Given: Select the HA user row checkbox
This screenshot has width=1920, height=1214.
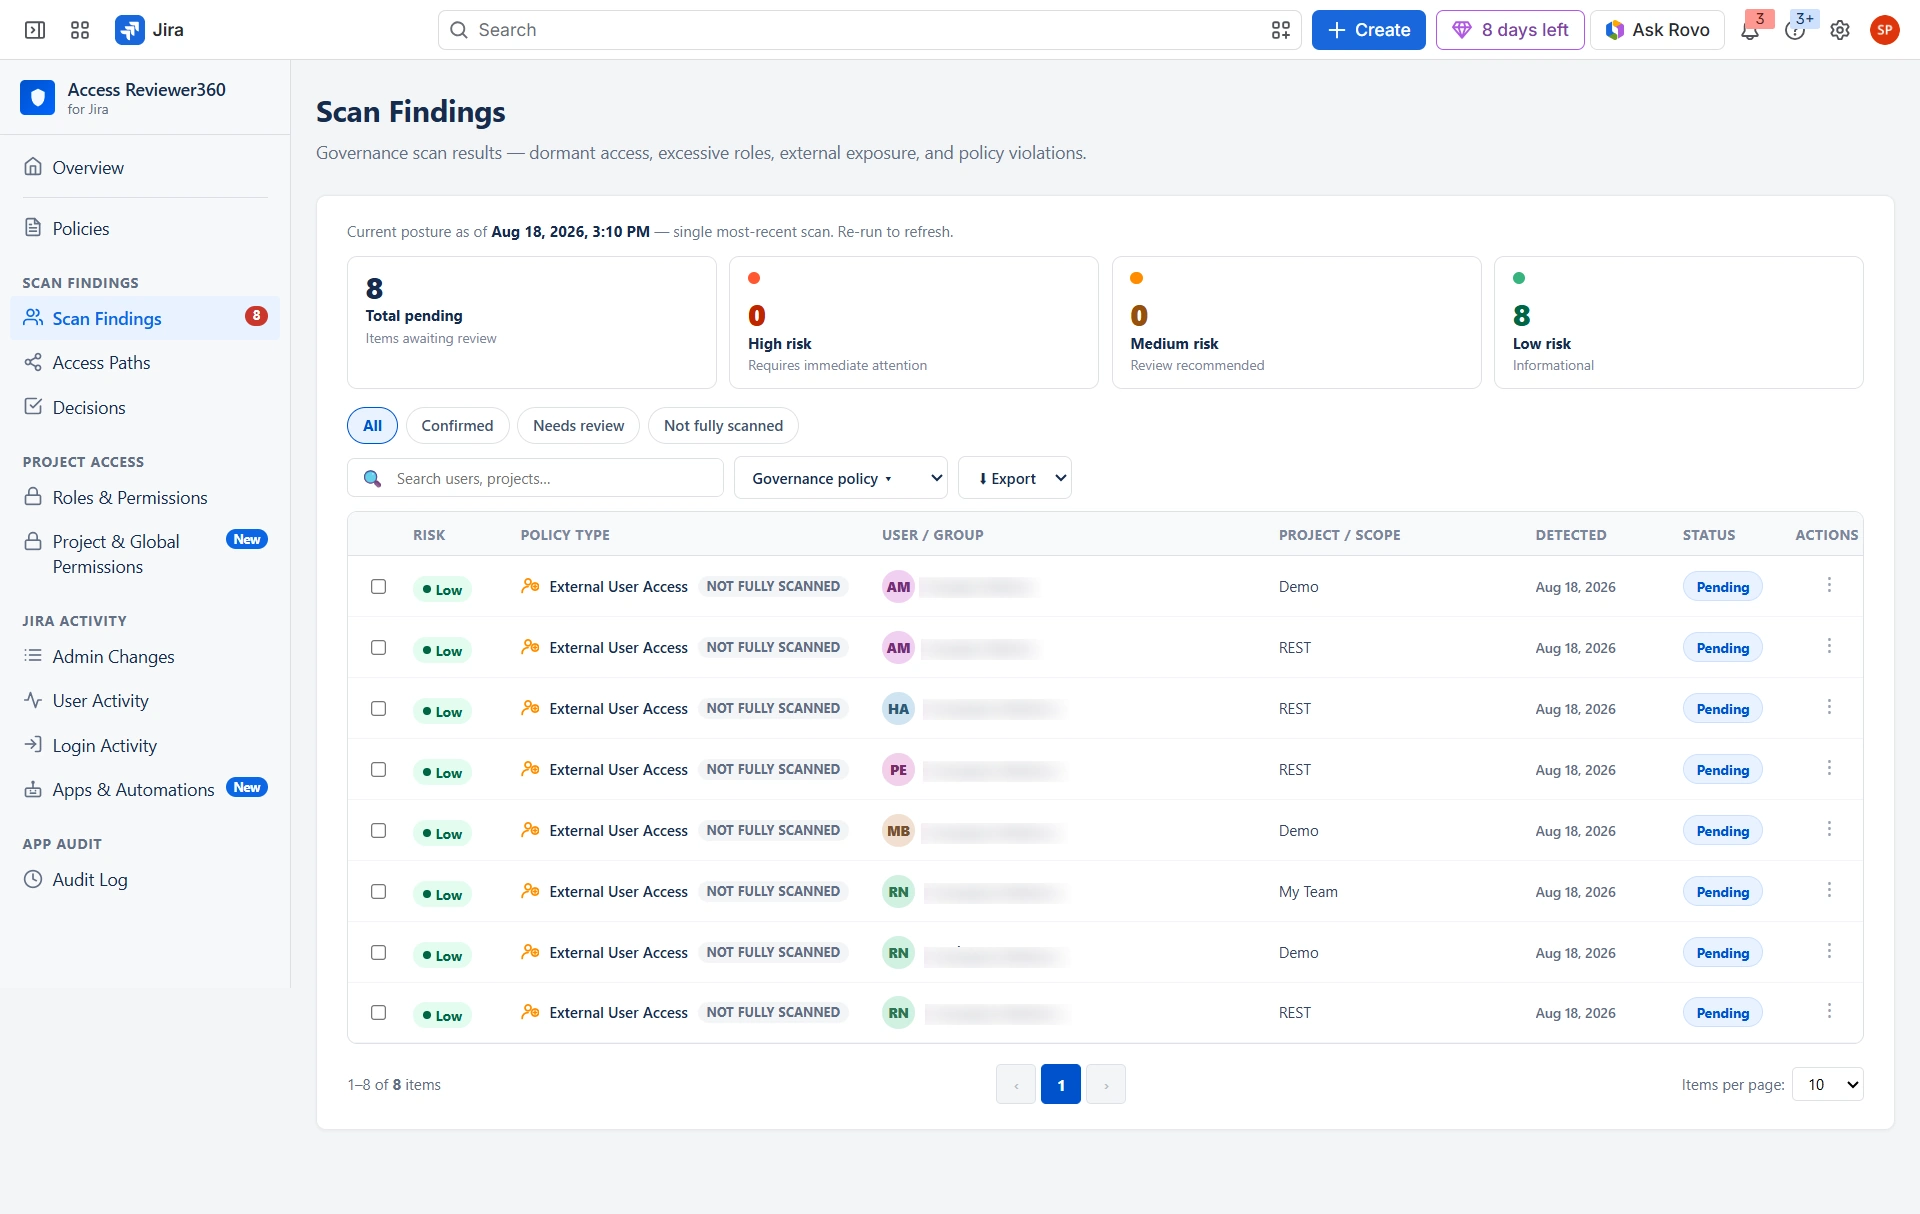Looking at the screenshot, I should pyautogui.click(x=378, y=709).
